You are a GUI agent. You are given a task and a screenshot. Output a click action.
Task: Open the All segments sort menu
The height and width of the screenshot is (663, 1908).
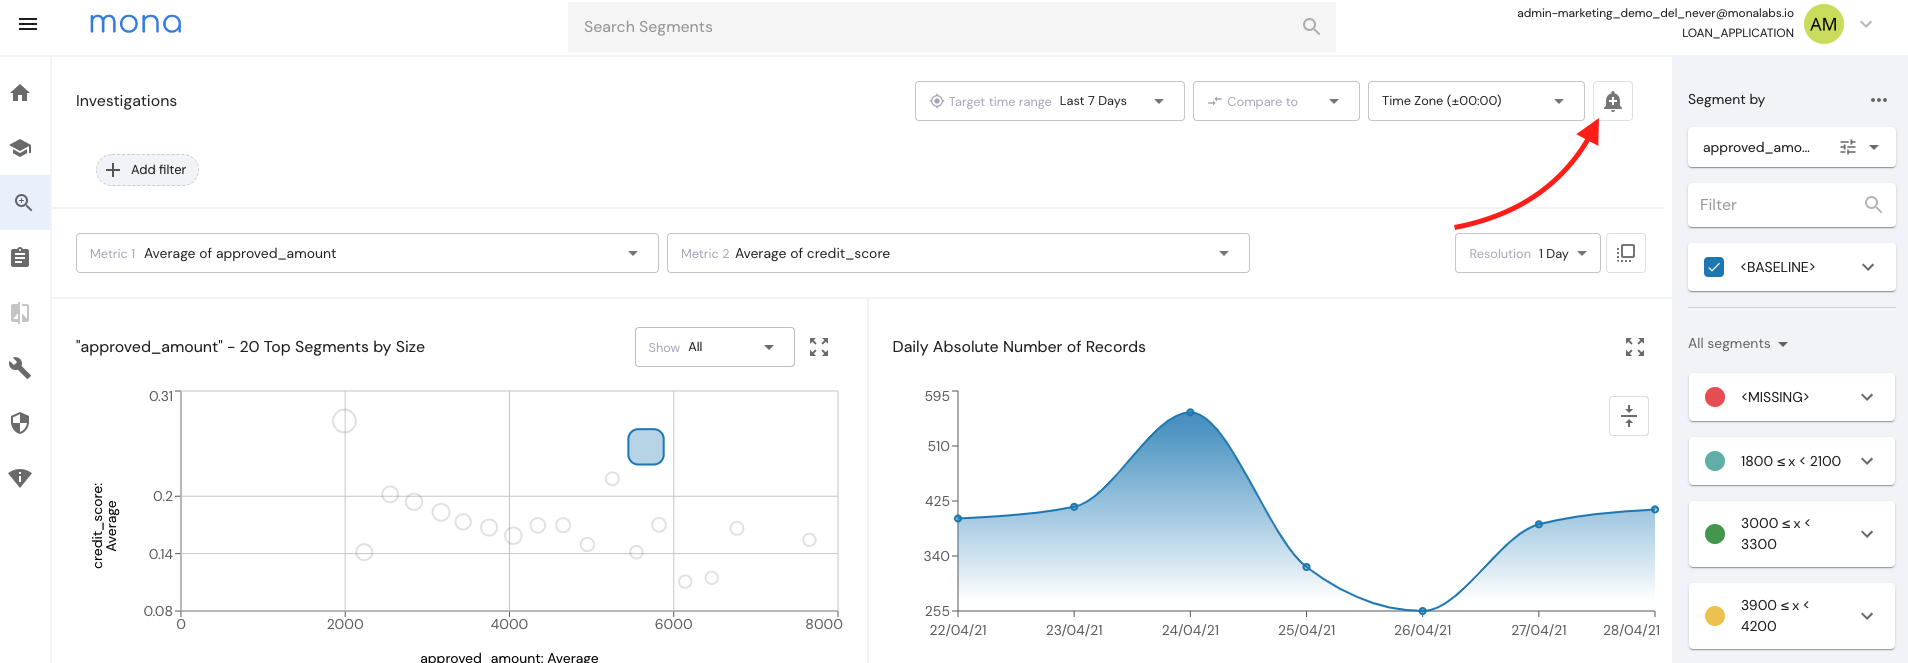pos(1738,344)
